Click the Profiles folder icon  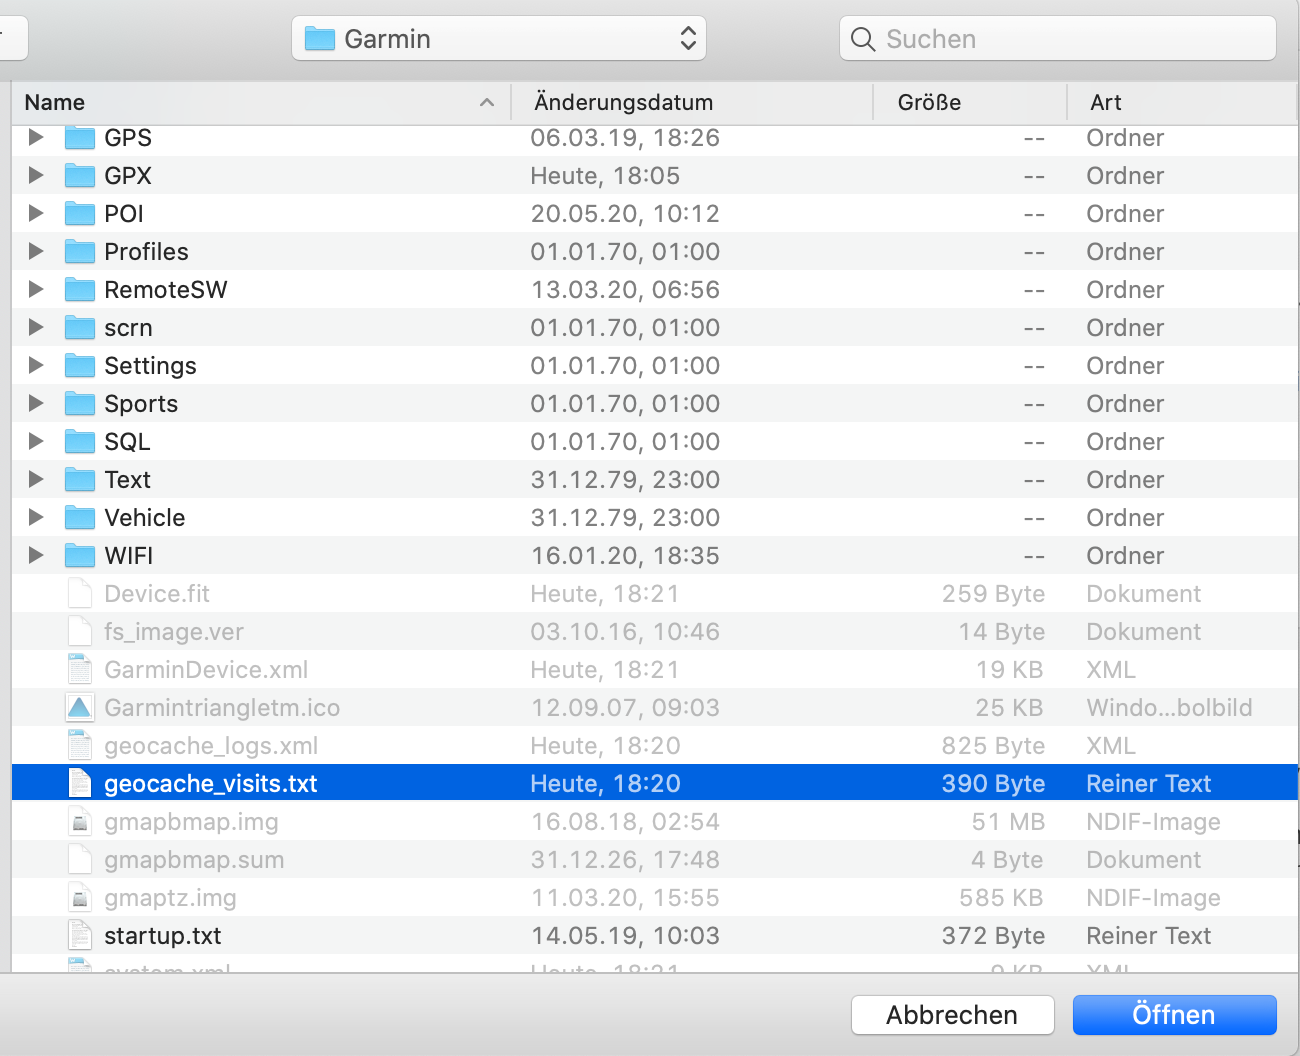click(80, 251)
